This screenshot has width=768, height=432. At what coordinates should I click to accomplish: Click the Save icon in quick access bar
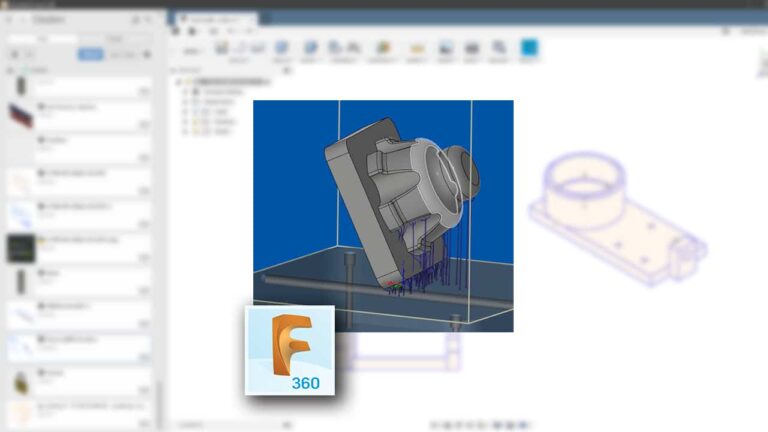pos(214,31)
